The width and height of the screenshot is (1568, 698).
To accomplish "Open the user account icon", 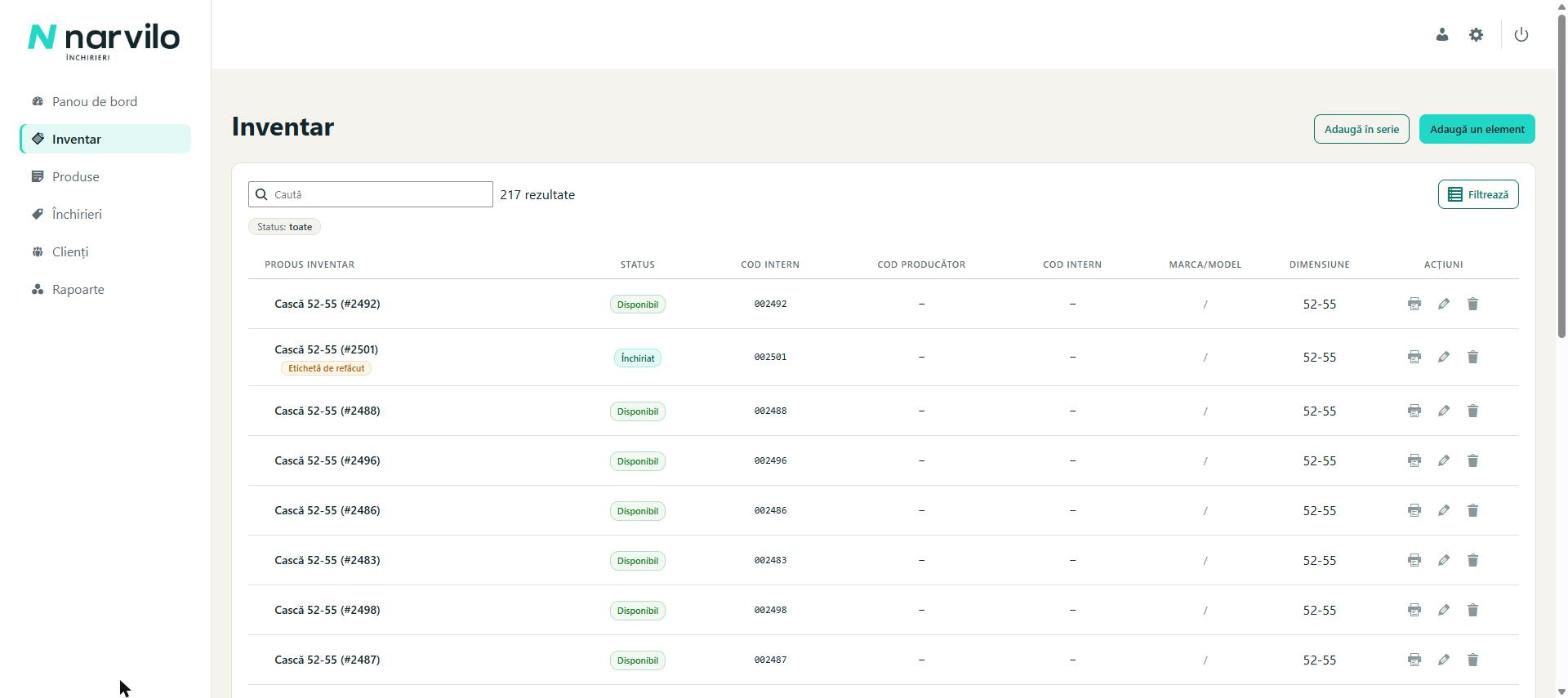I will point(1441,34).
